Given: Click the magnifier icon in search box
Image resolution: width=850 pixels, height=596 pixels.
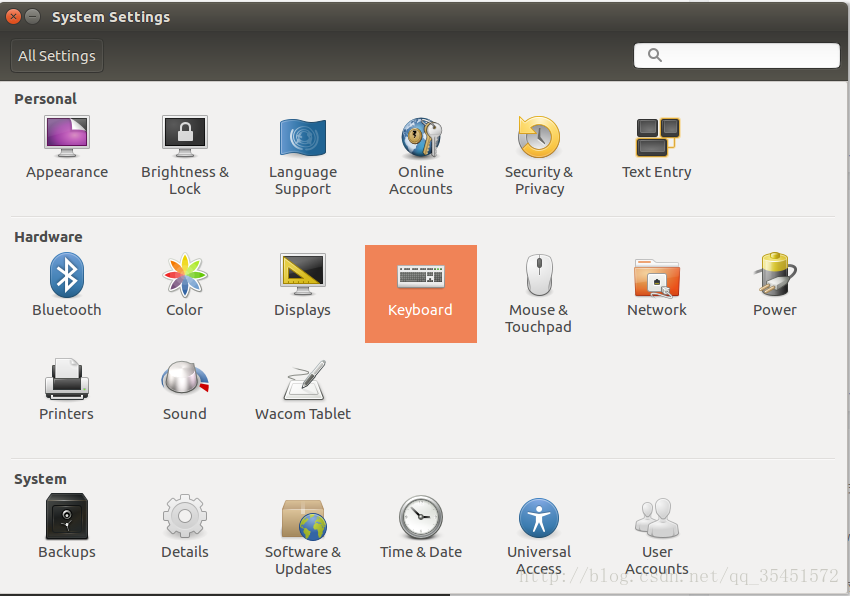Looking at the screenshot, I should [655, 55].
